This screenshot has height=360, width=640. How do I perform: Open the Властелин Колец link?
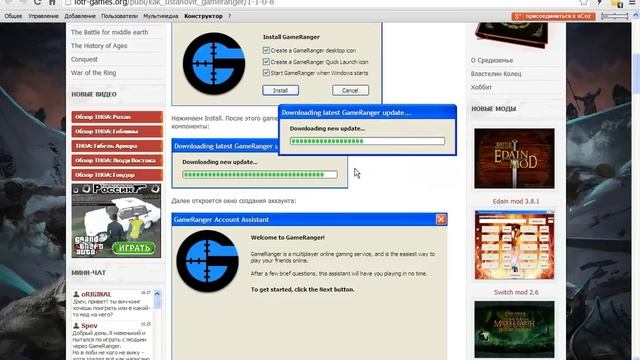click(496, 74)
